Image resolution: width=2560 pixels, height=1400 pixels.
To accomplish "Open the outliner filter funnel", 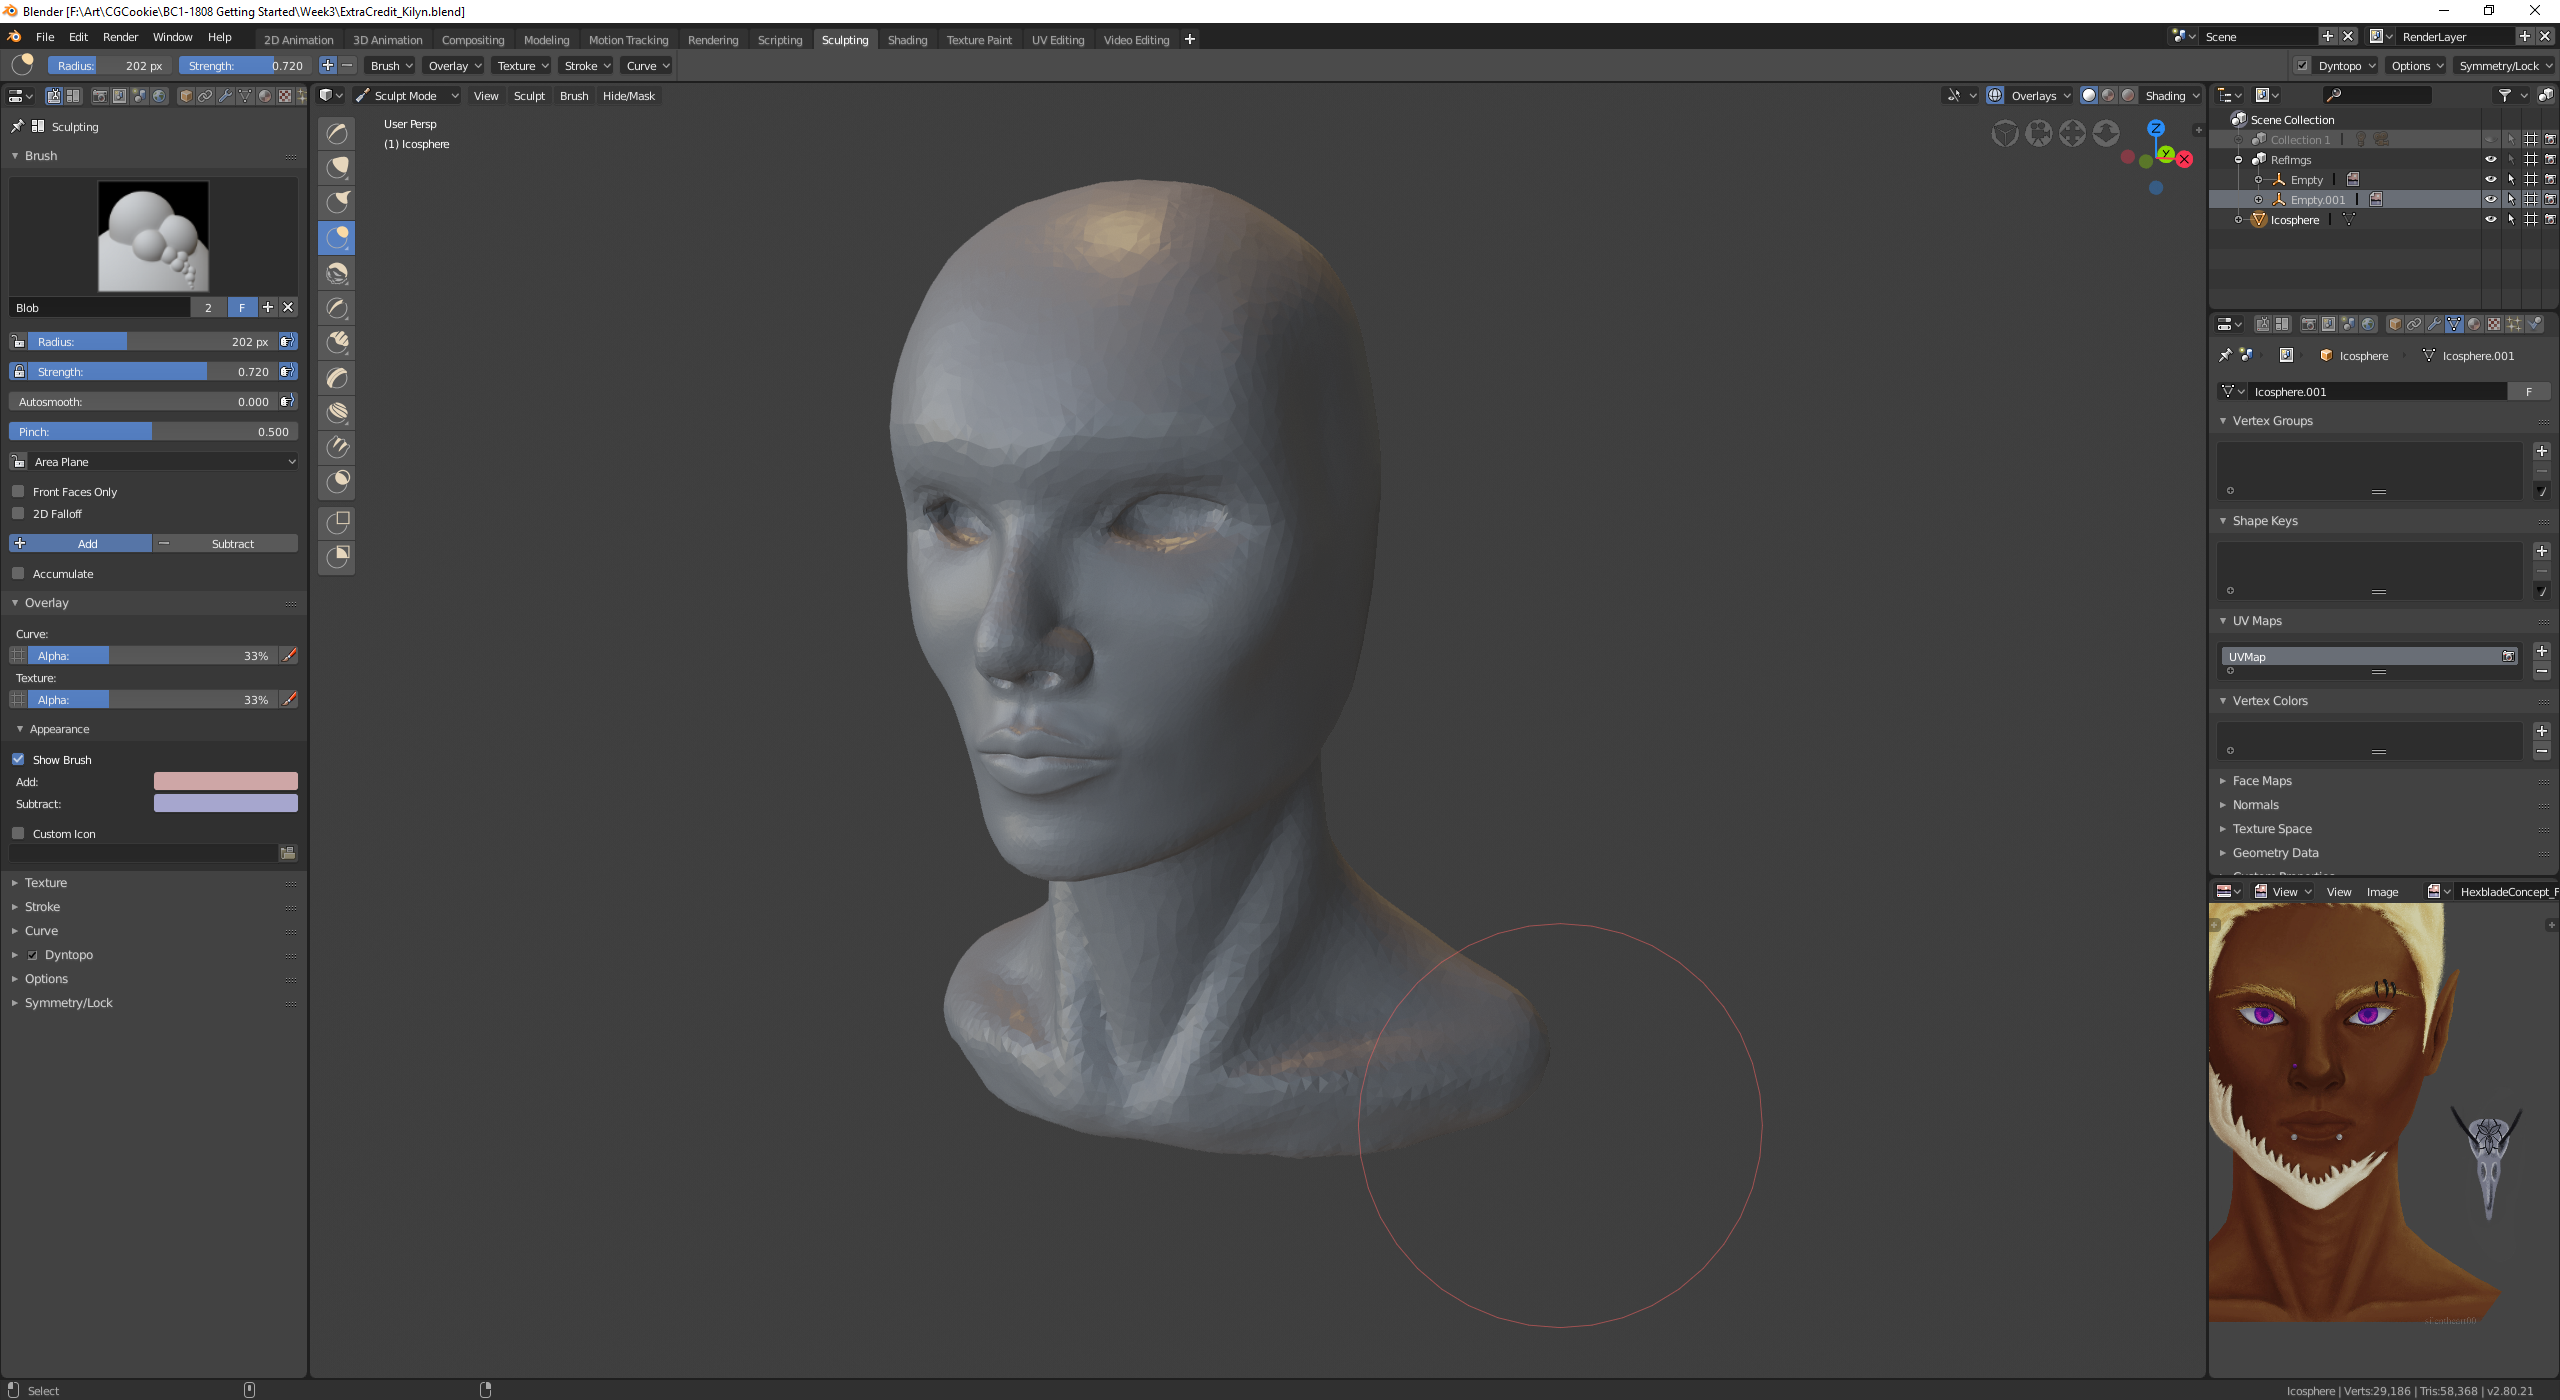I will 2504,95.
